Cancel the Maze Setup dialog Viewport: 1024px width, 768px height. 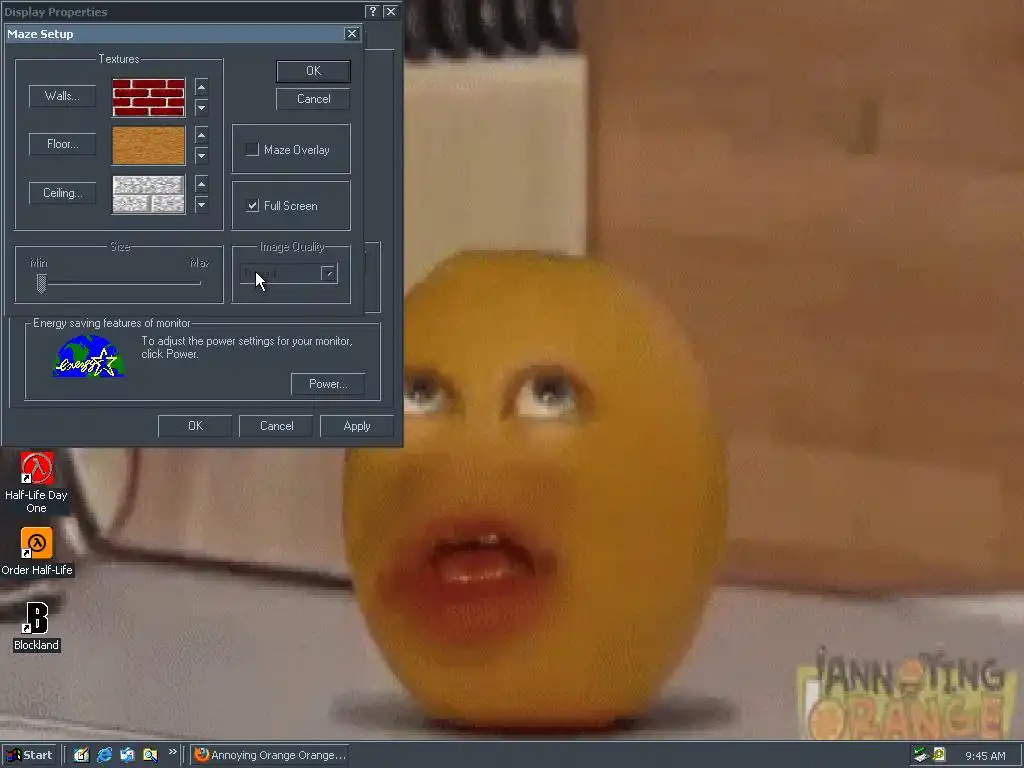(x=313, y=99)
